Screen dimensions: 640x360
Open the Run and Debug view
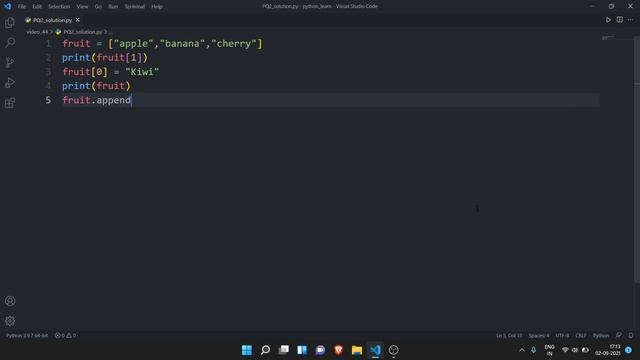pyautogui.click(x=10, y=82)
